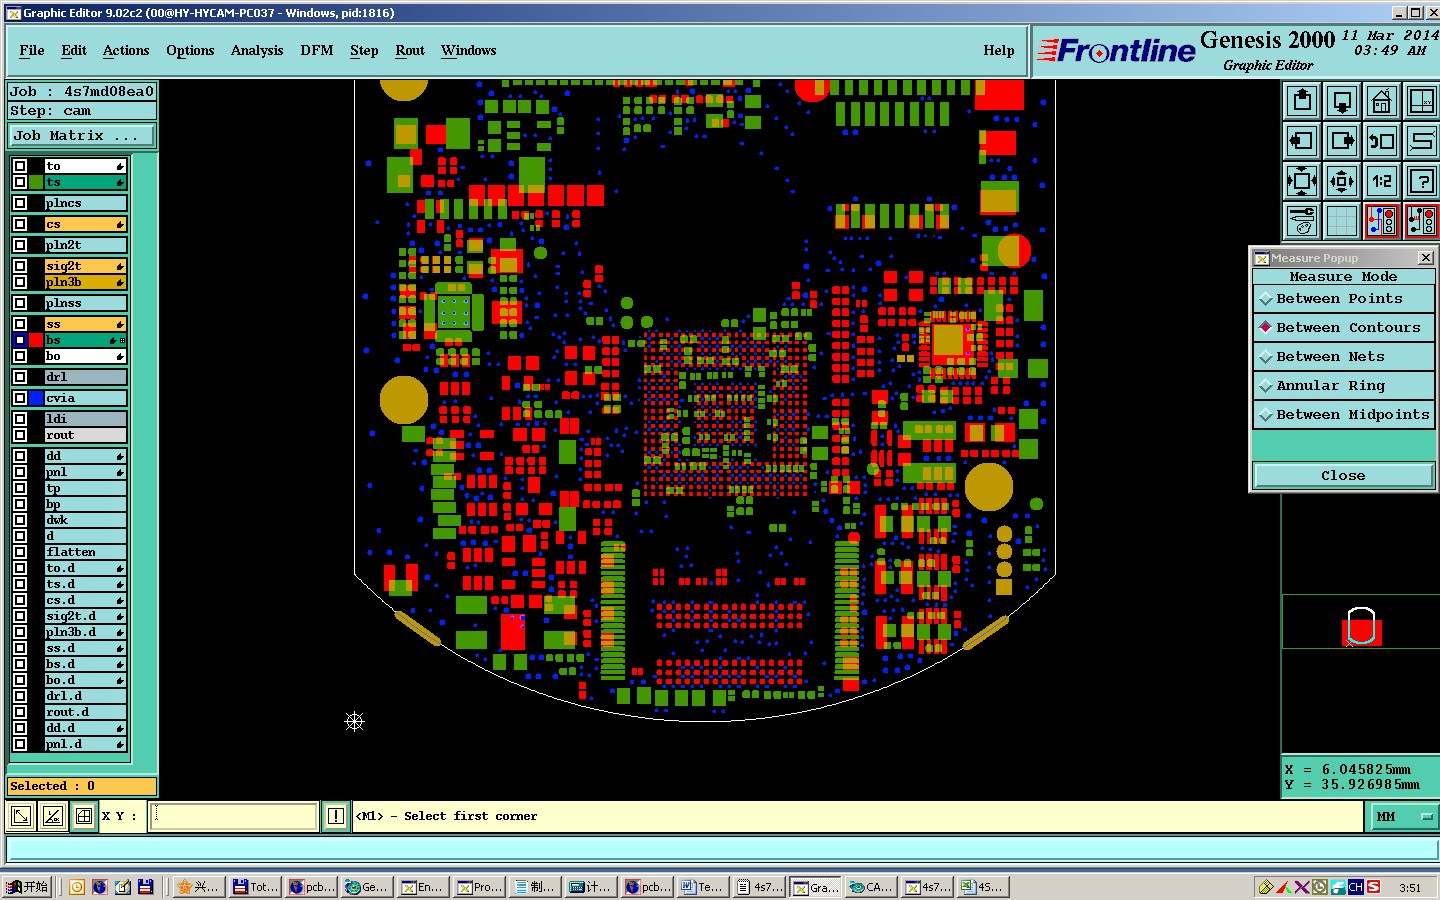This screenshot has width=1440, height=900.
Task: Click the 'Tot...' taskbar button
Action: tap(256, 887)
